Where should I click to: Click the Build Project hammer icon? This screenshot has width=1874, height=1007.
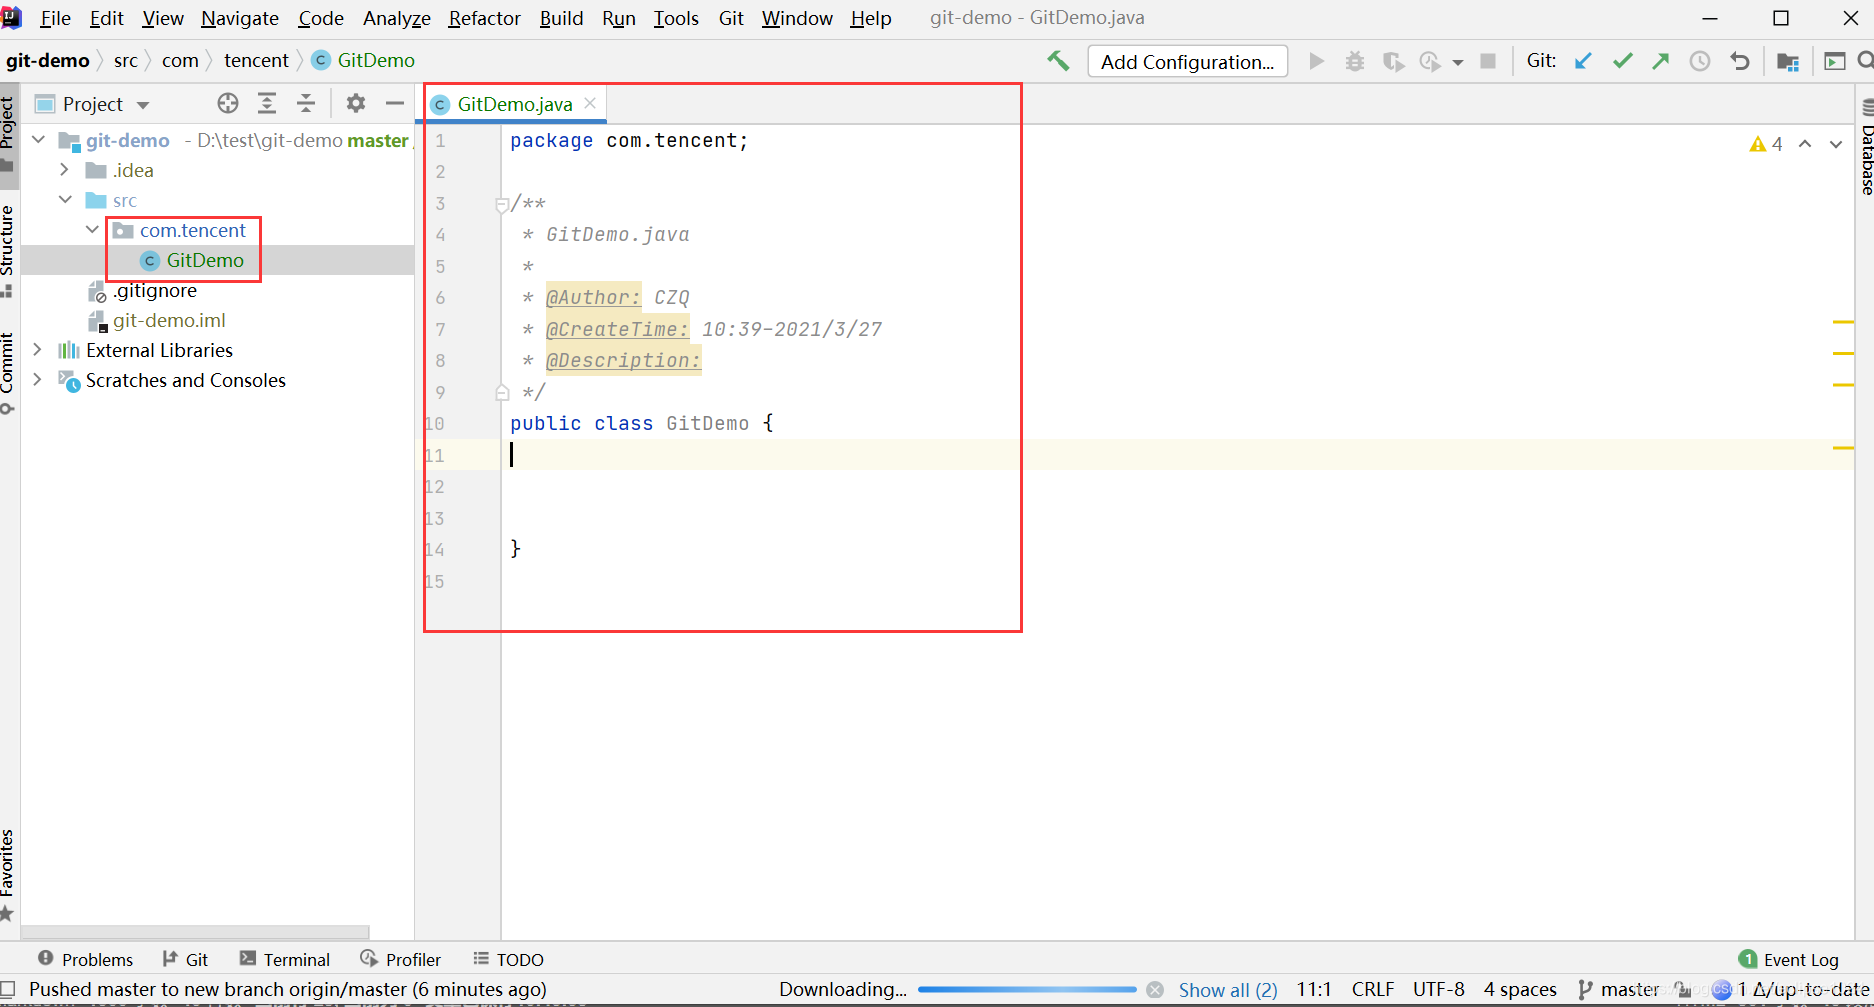[x=1058, y=61]
